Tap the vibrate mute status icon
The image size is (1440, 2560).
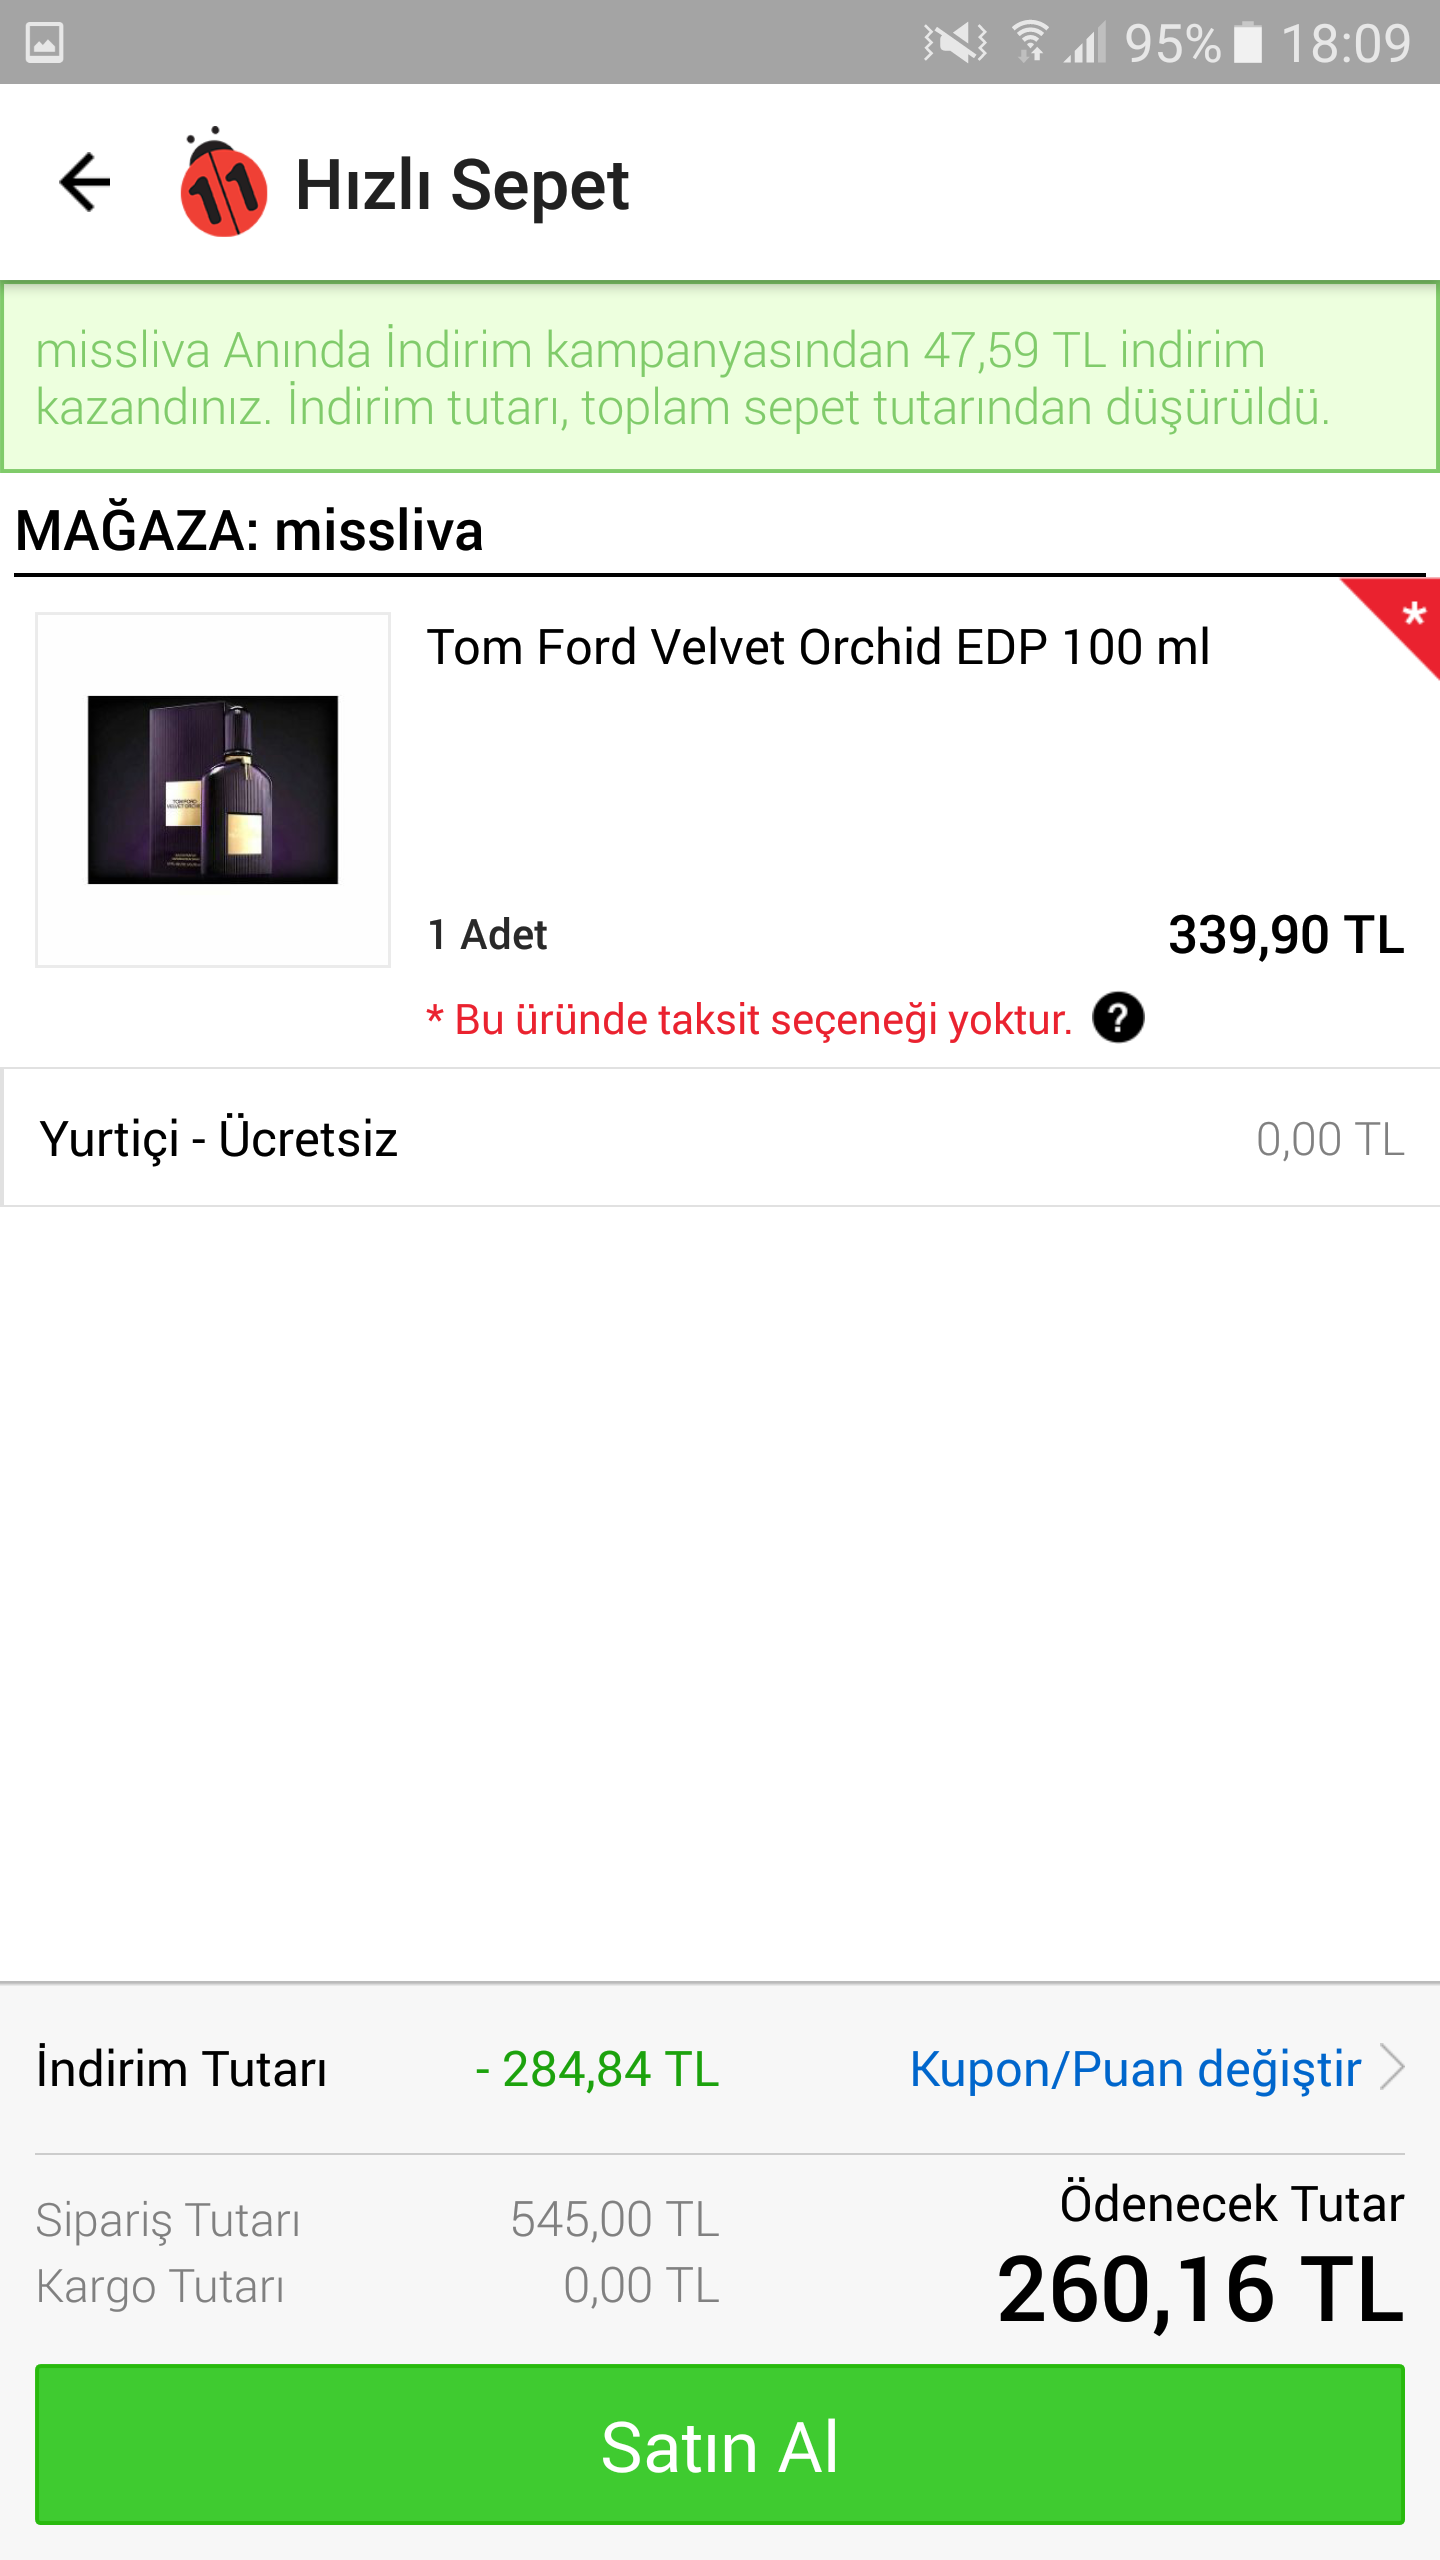pos(955,43)
